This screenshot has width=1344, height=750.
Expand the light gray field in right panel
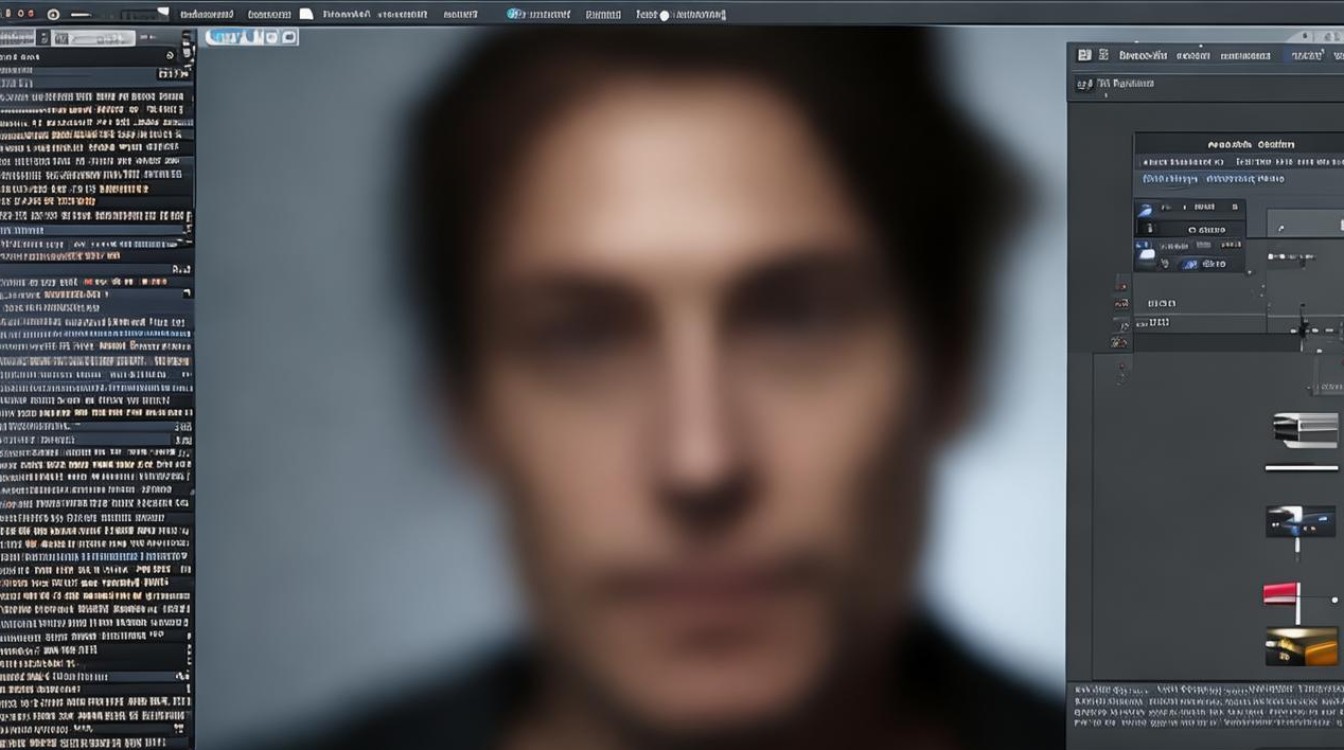coord(1305,223)
